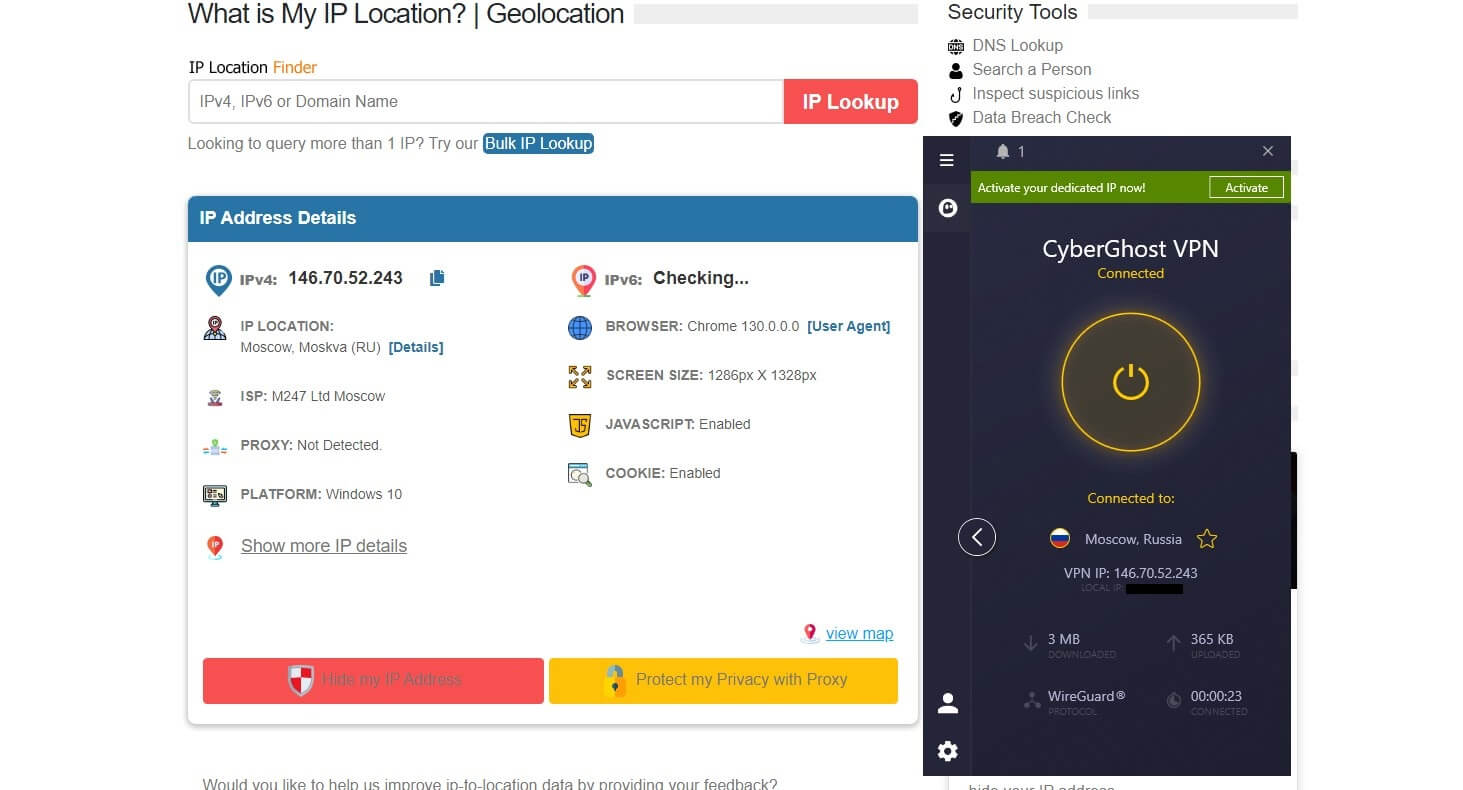Collapse the VPN panel with left chevron
This screenshot has height=790, width=1463.
tap(977, 537)
